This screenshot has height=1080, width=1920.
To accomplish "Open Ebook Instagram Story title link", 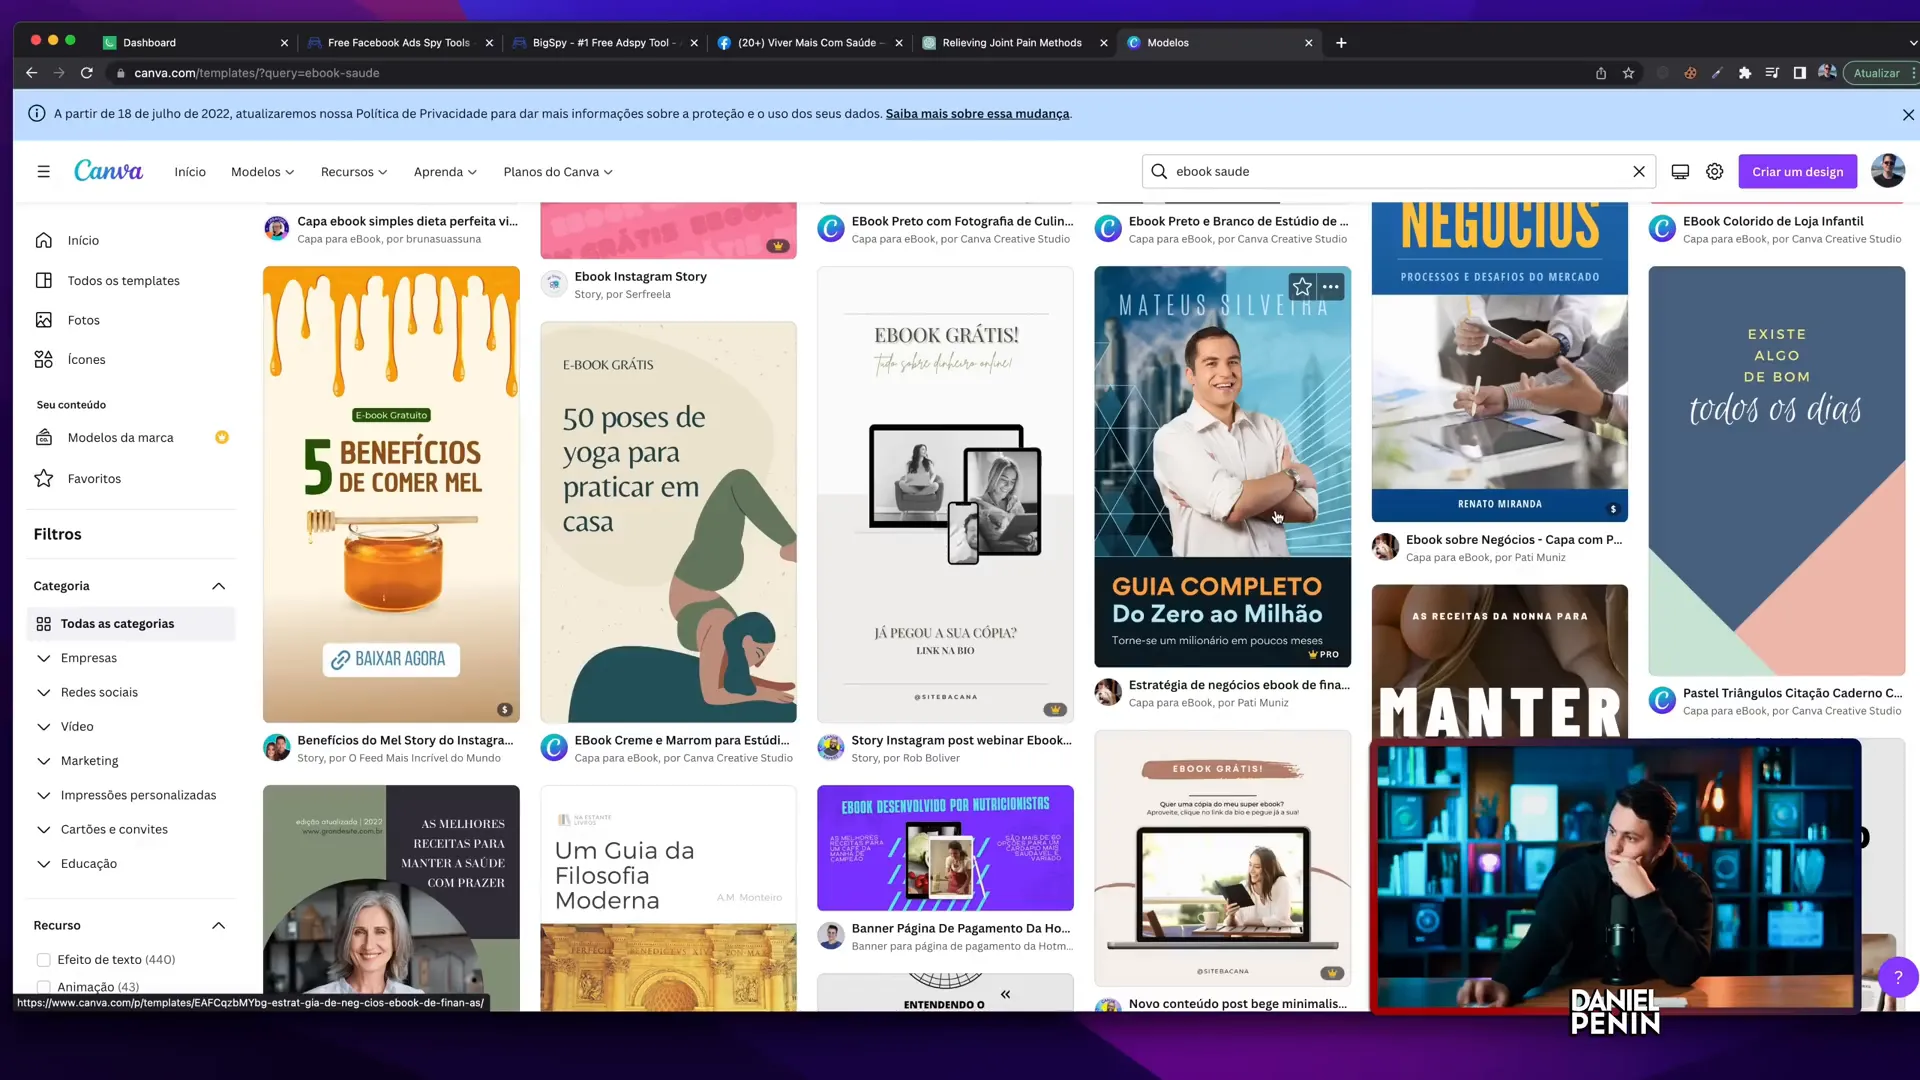I will 640,277.
